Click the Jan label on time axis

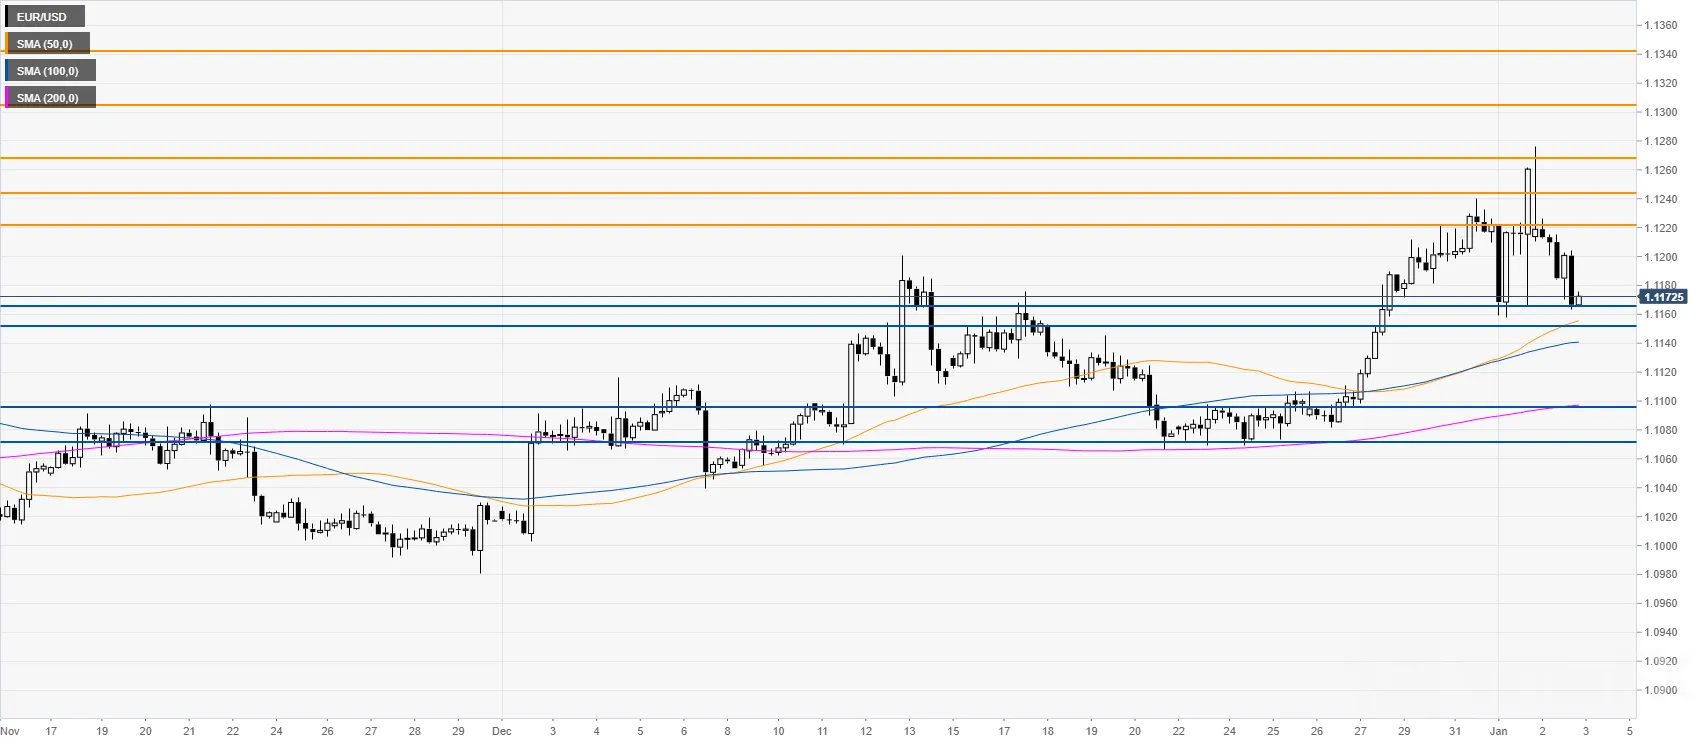pos(1498,731)
